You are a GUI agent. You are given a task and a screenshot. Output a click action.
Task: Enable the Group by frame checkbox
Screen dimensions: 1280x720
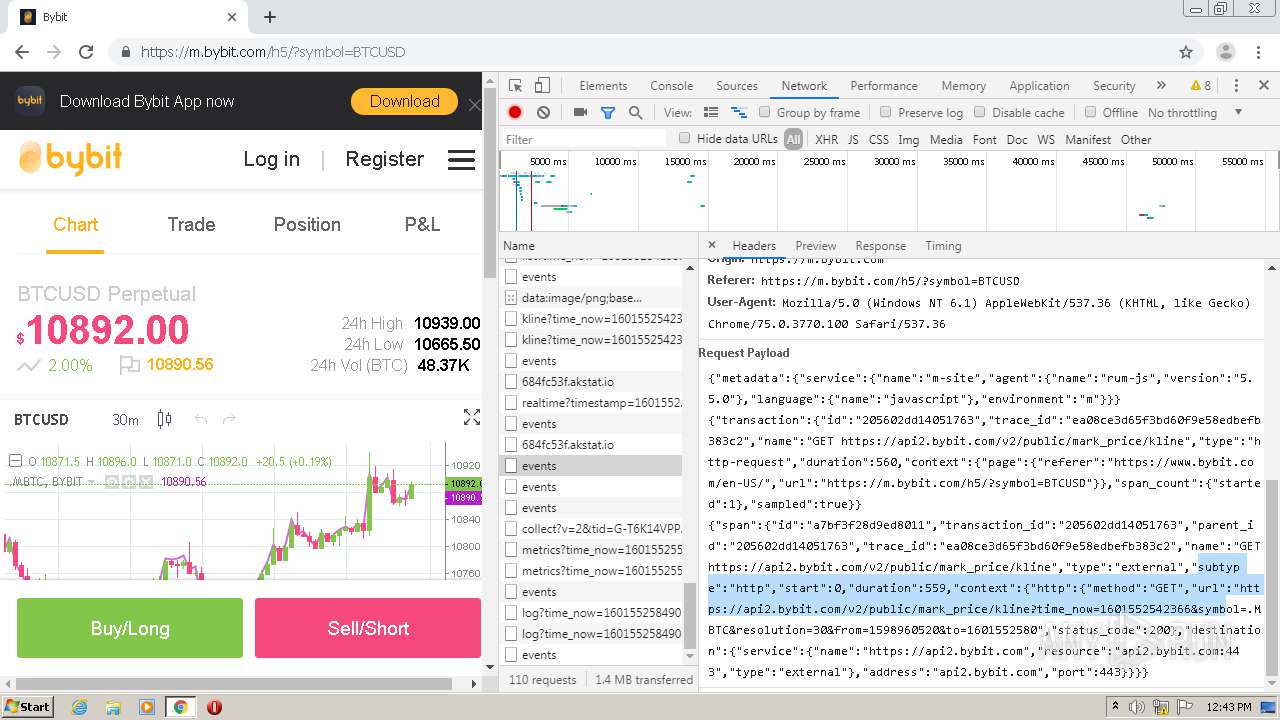(x=765, y=113)
